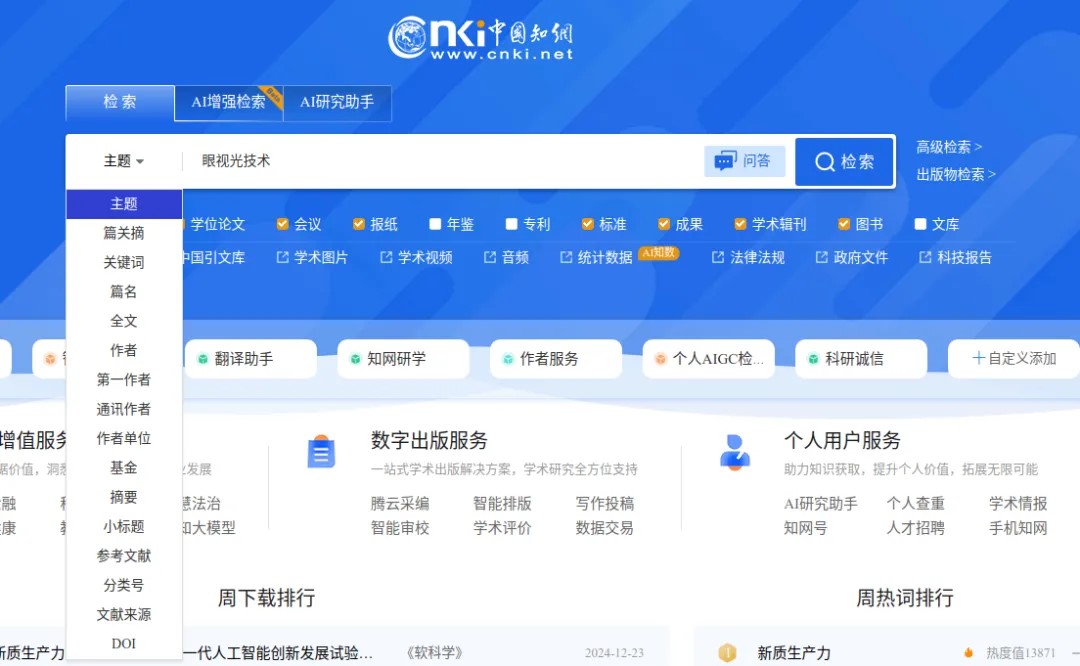This screenshot has width=1080, height=666.
Task: Click the 知网研学 service icon
Action: click(x=355, y=359)
